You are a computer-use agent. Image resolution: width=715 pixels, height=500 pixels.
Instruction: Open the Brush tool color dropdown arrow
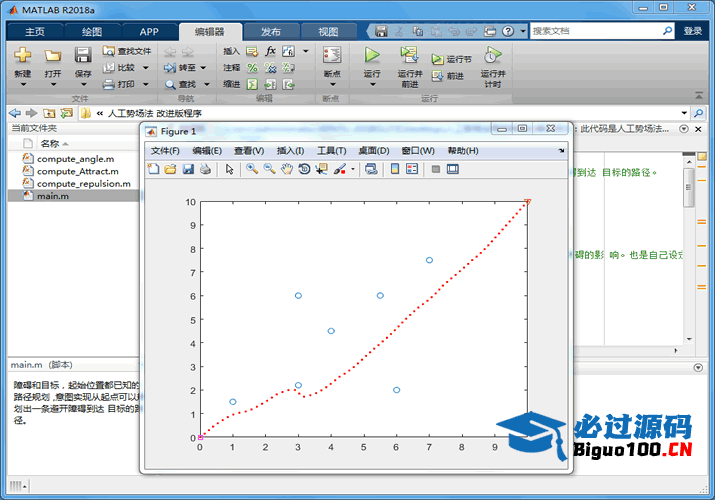[x=353, y=169]
